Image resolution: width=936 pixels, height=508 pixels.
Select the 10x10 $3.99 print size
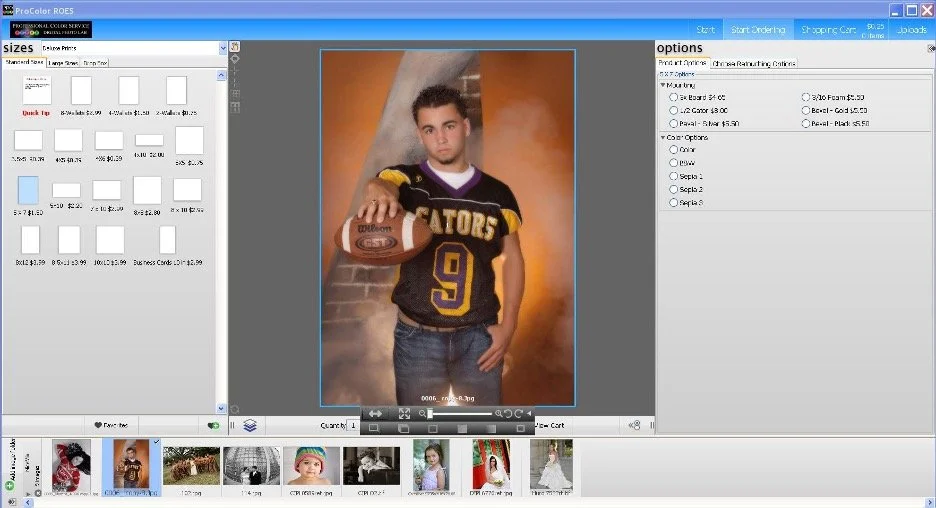click(x=110, y=240)
